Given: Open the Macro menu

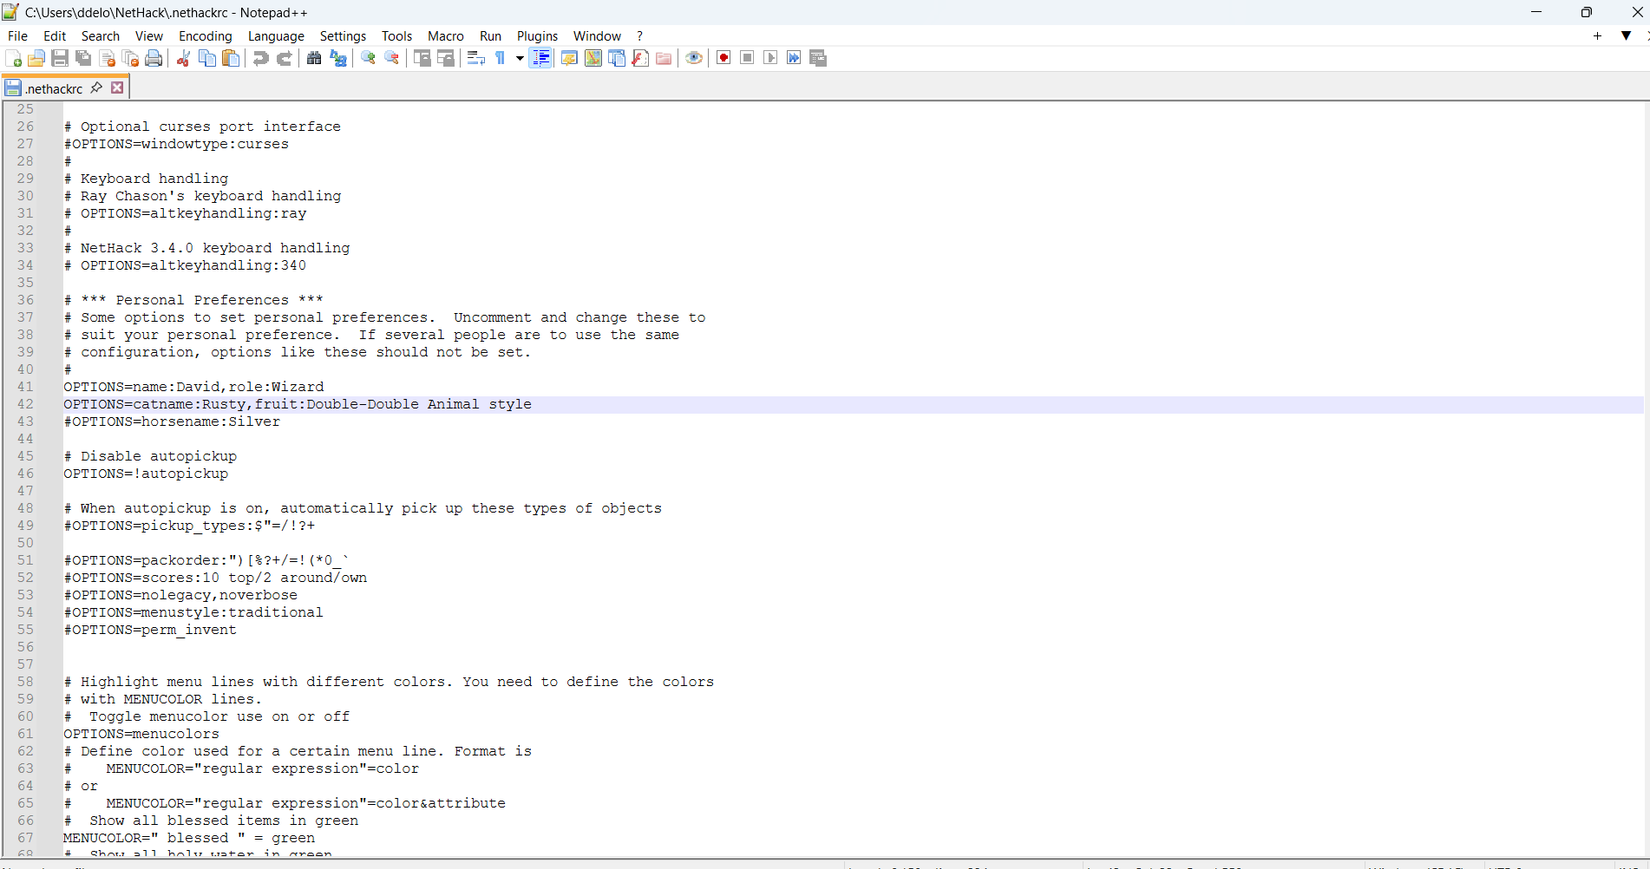Looking at the screenshot, I should point(445,36).
